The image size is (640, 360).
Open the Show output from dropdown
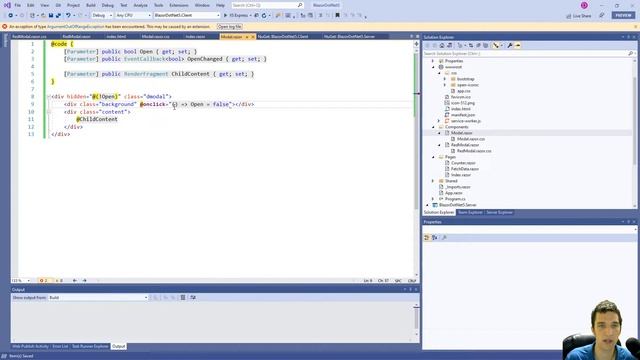pos(98,298)
